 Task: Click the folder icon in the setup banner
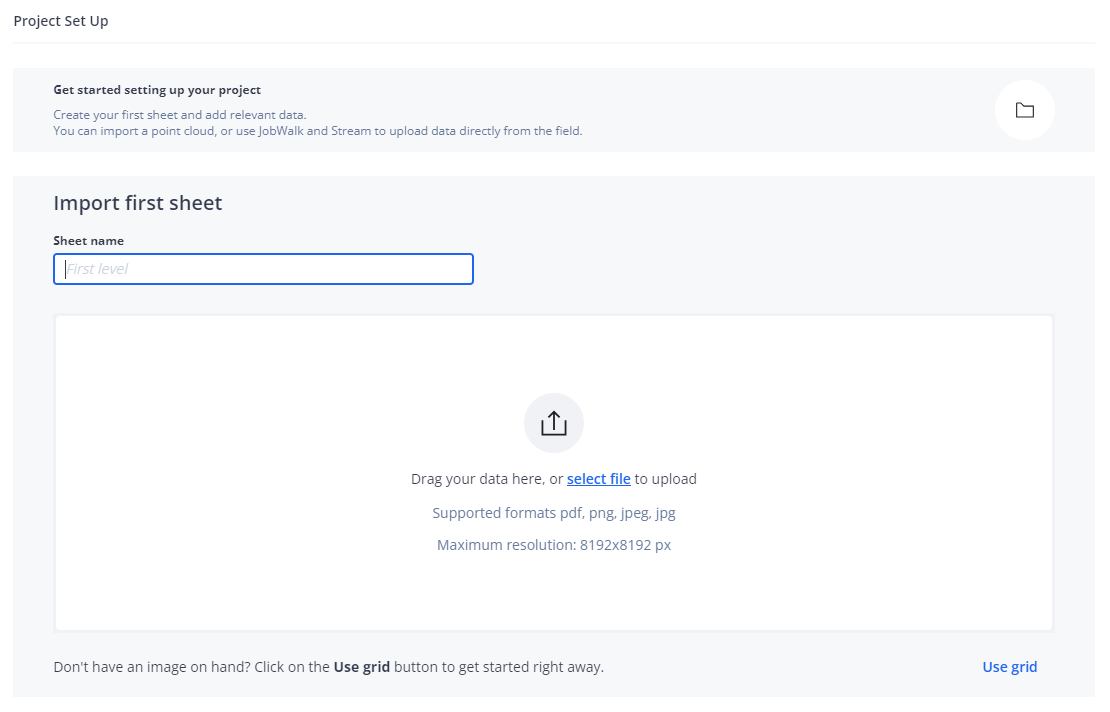click(x=1024, y=110)
